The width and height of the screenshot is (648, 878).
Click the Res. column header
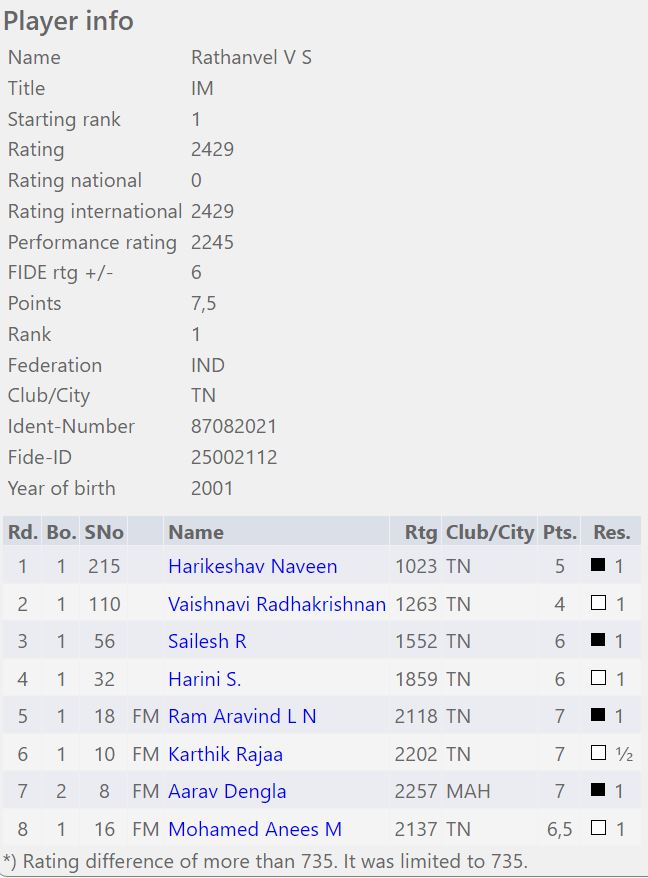(611, 532)
